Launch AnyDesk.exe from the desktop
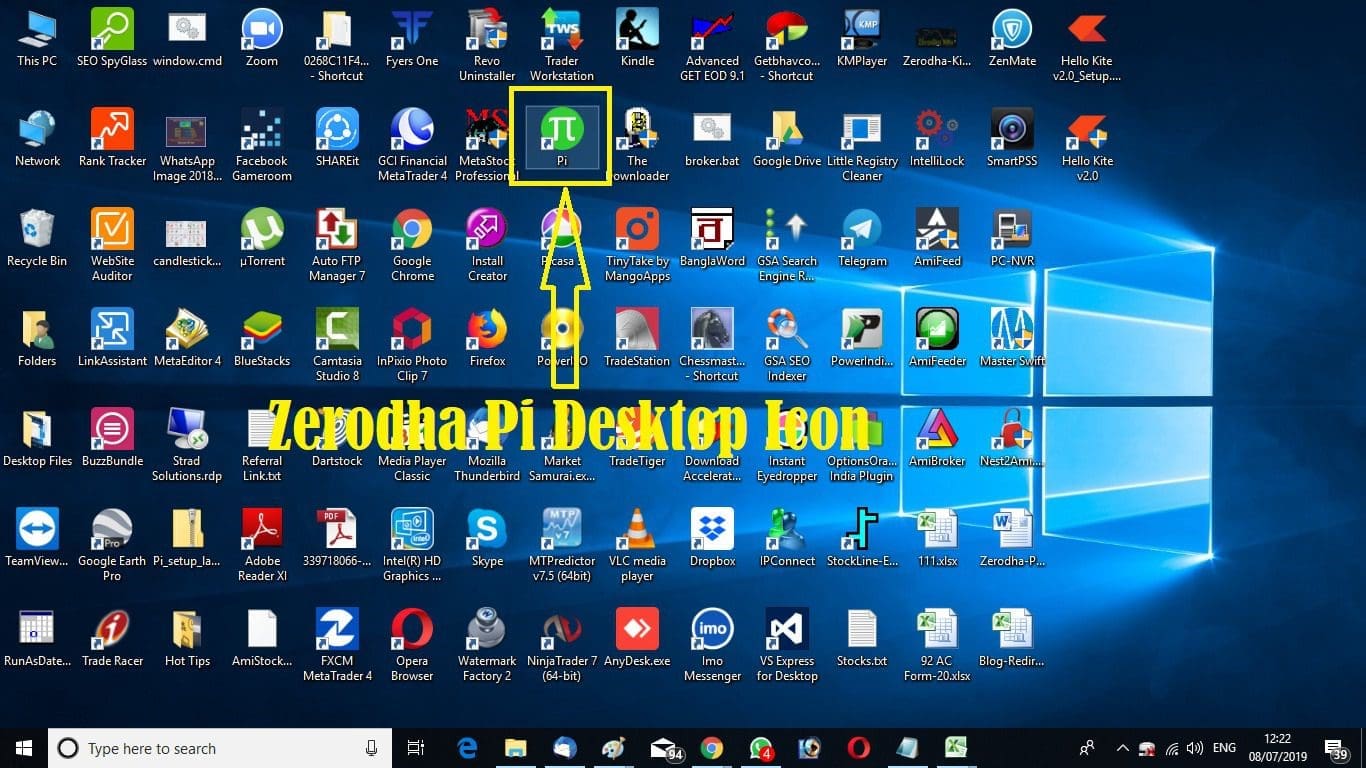Viewport: 1366px width, 768px height. tap(637, 637)
